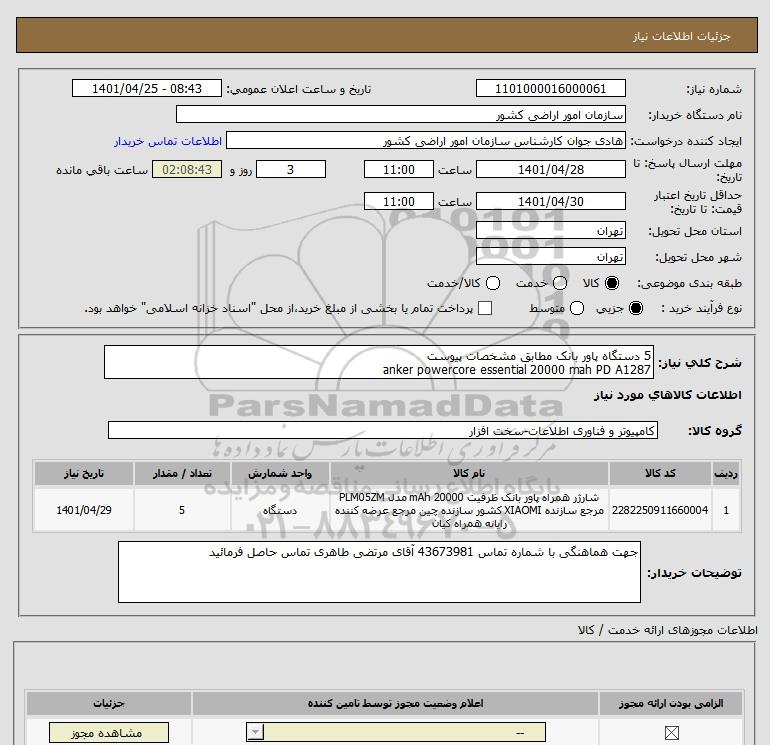Screen dimensions: 770x745
Task: Click the شرح کلی نیاز description box
Action: 379,362
